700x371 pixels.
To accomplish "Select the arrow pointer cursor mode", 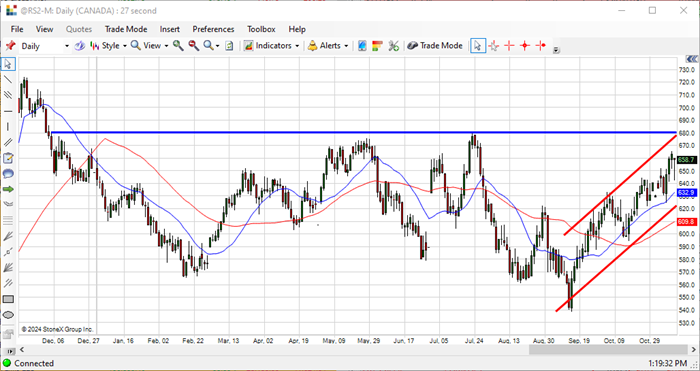I will [478, 46].
